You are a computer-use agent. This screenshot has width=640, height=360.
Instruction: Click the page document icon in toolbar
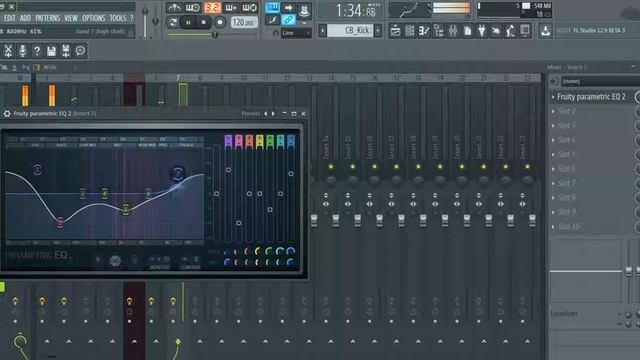[x=467, y=31]
